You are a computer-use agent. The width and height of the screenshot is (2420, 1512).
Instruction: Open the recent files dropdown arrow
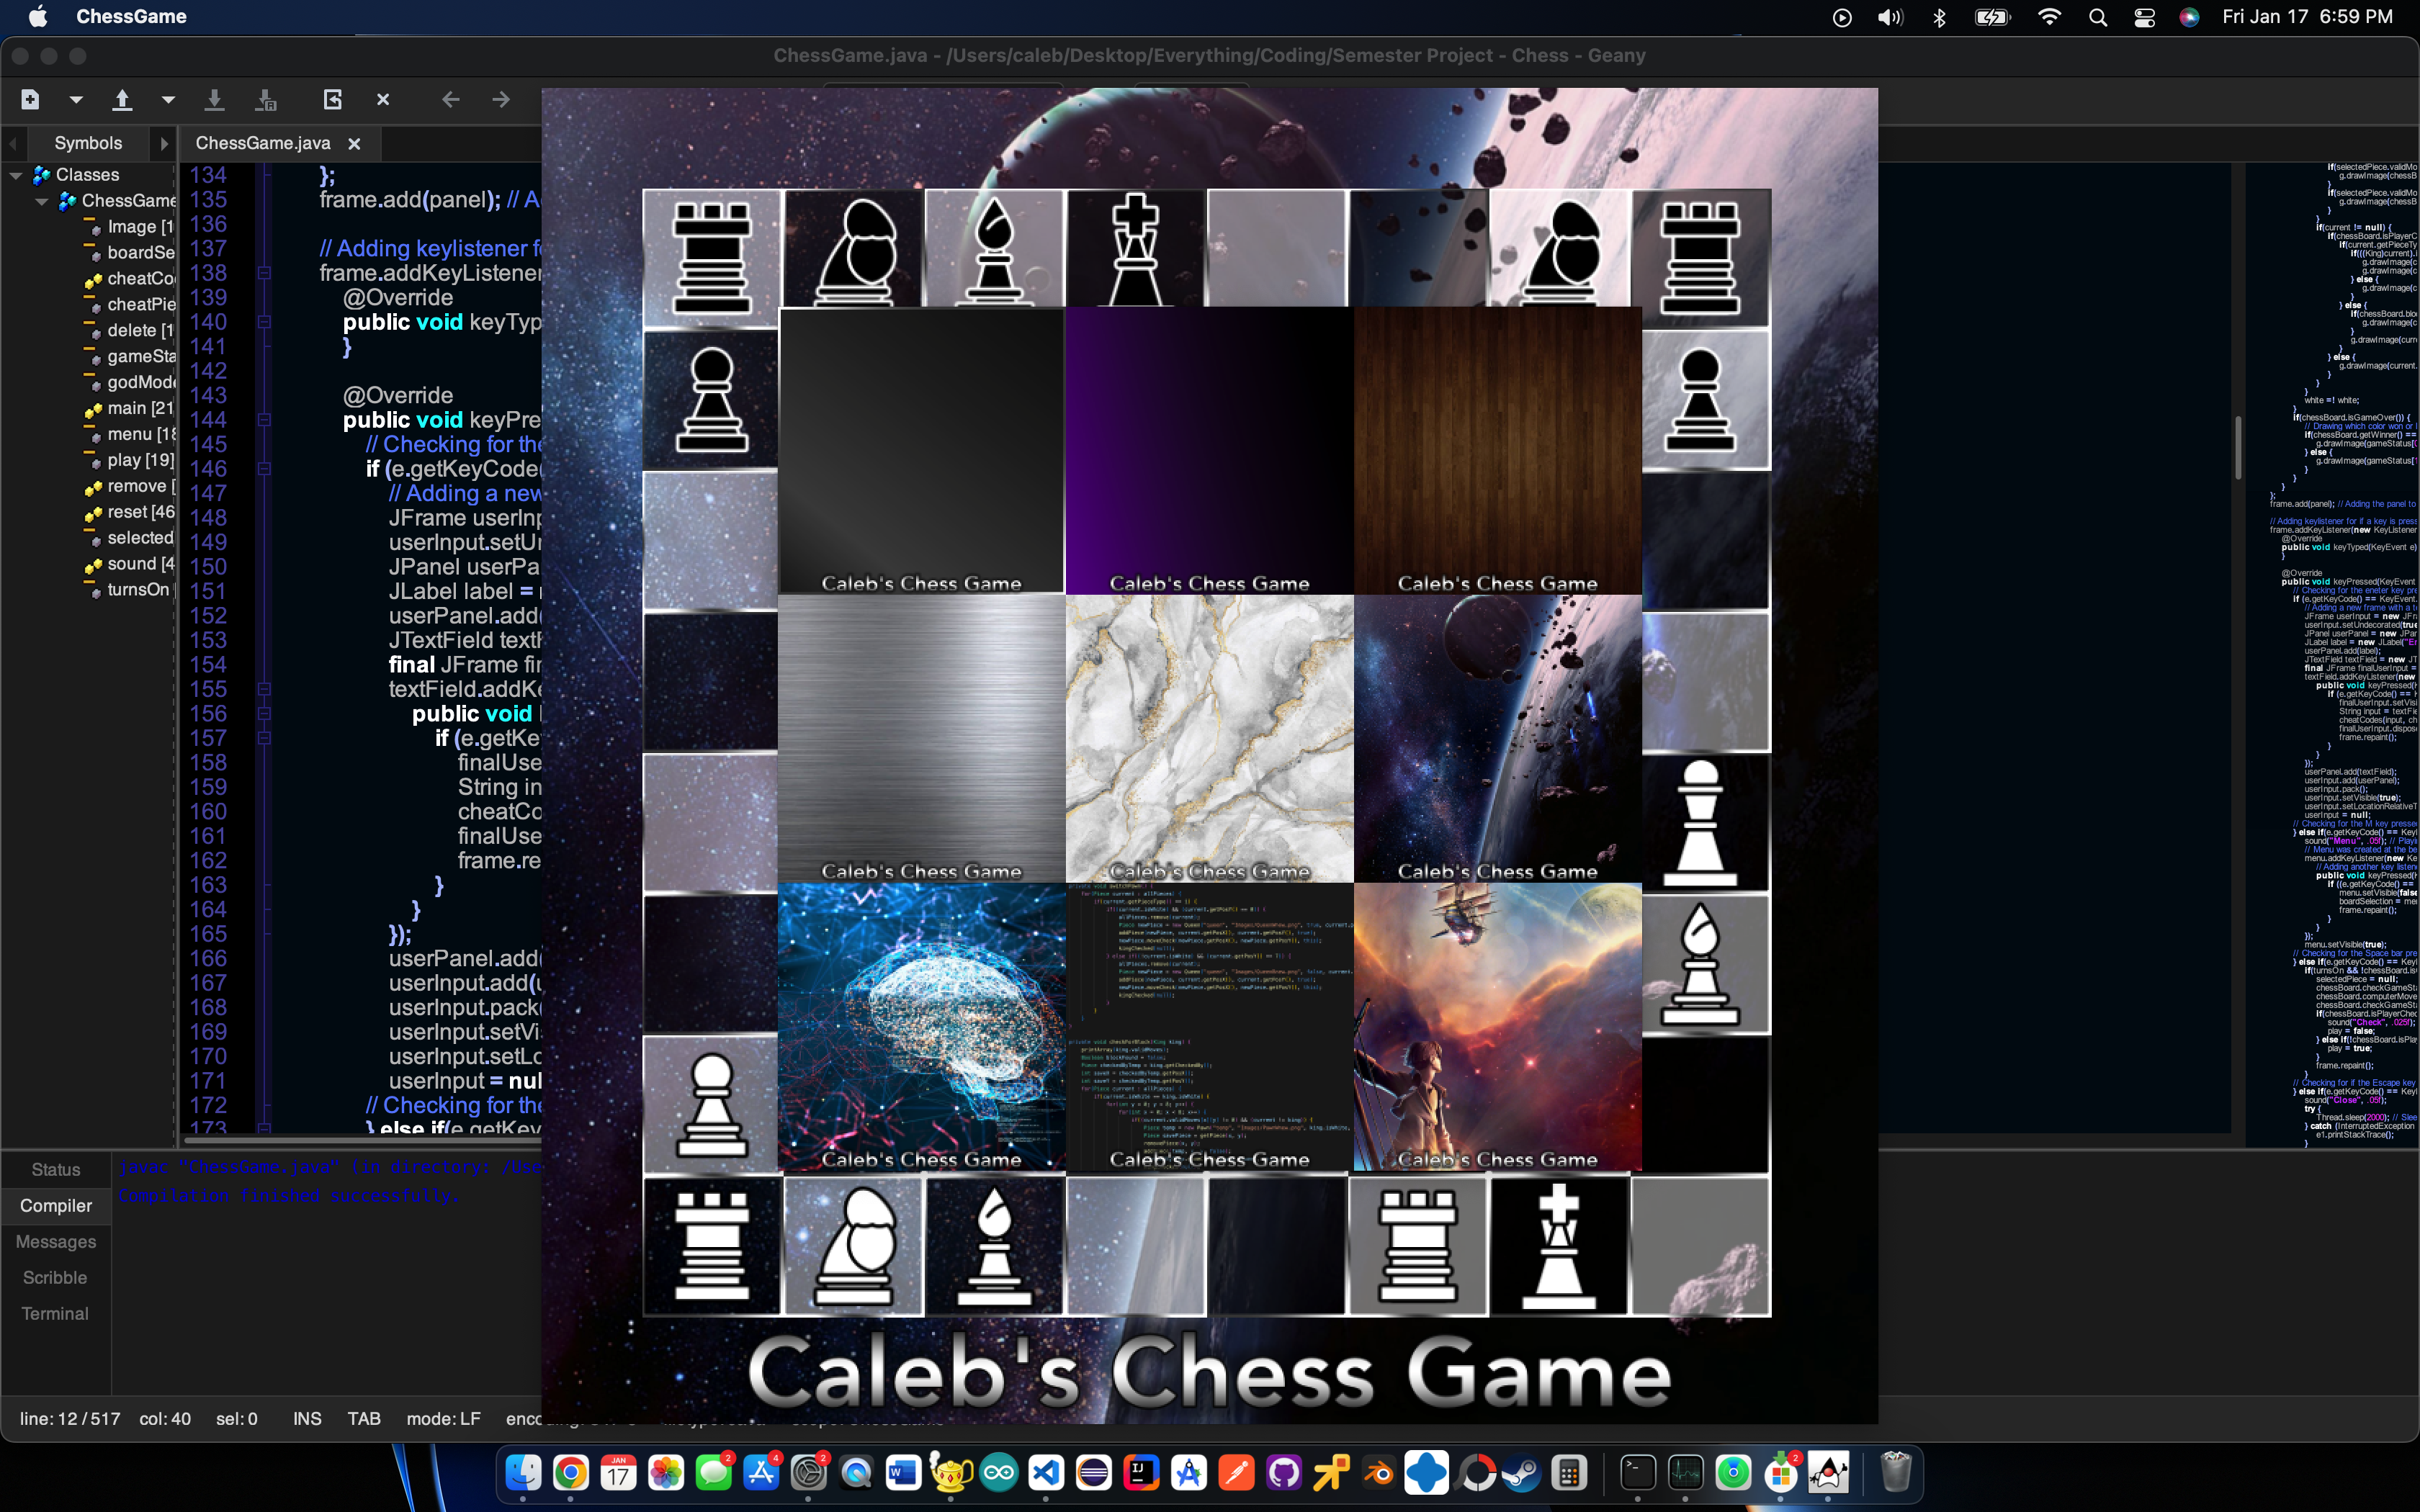[168, 100]
